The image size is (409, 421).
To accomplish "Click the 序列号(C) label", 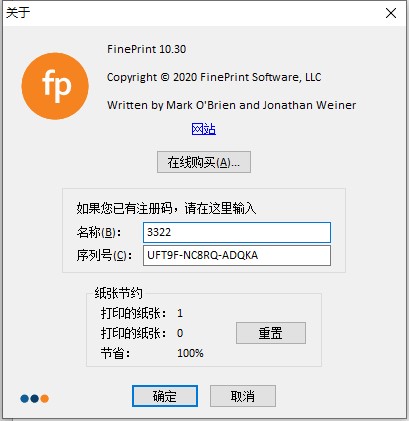I will pos(104,256).
